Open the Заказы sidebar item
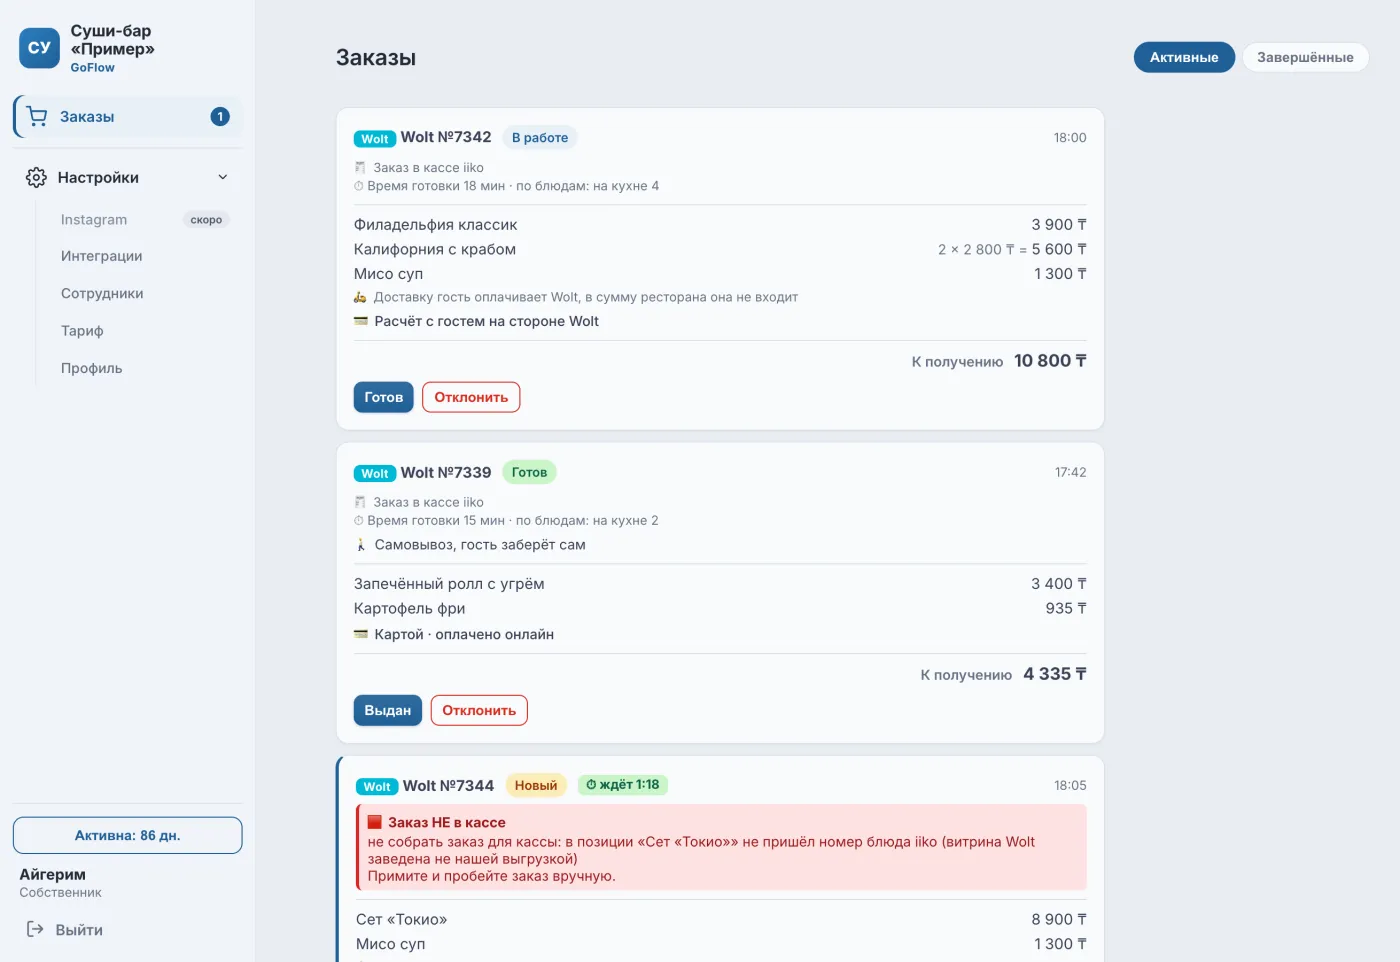This screenshot has height=962, width=1400. pyautogui.click(x=128, y=116)
